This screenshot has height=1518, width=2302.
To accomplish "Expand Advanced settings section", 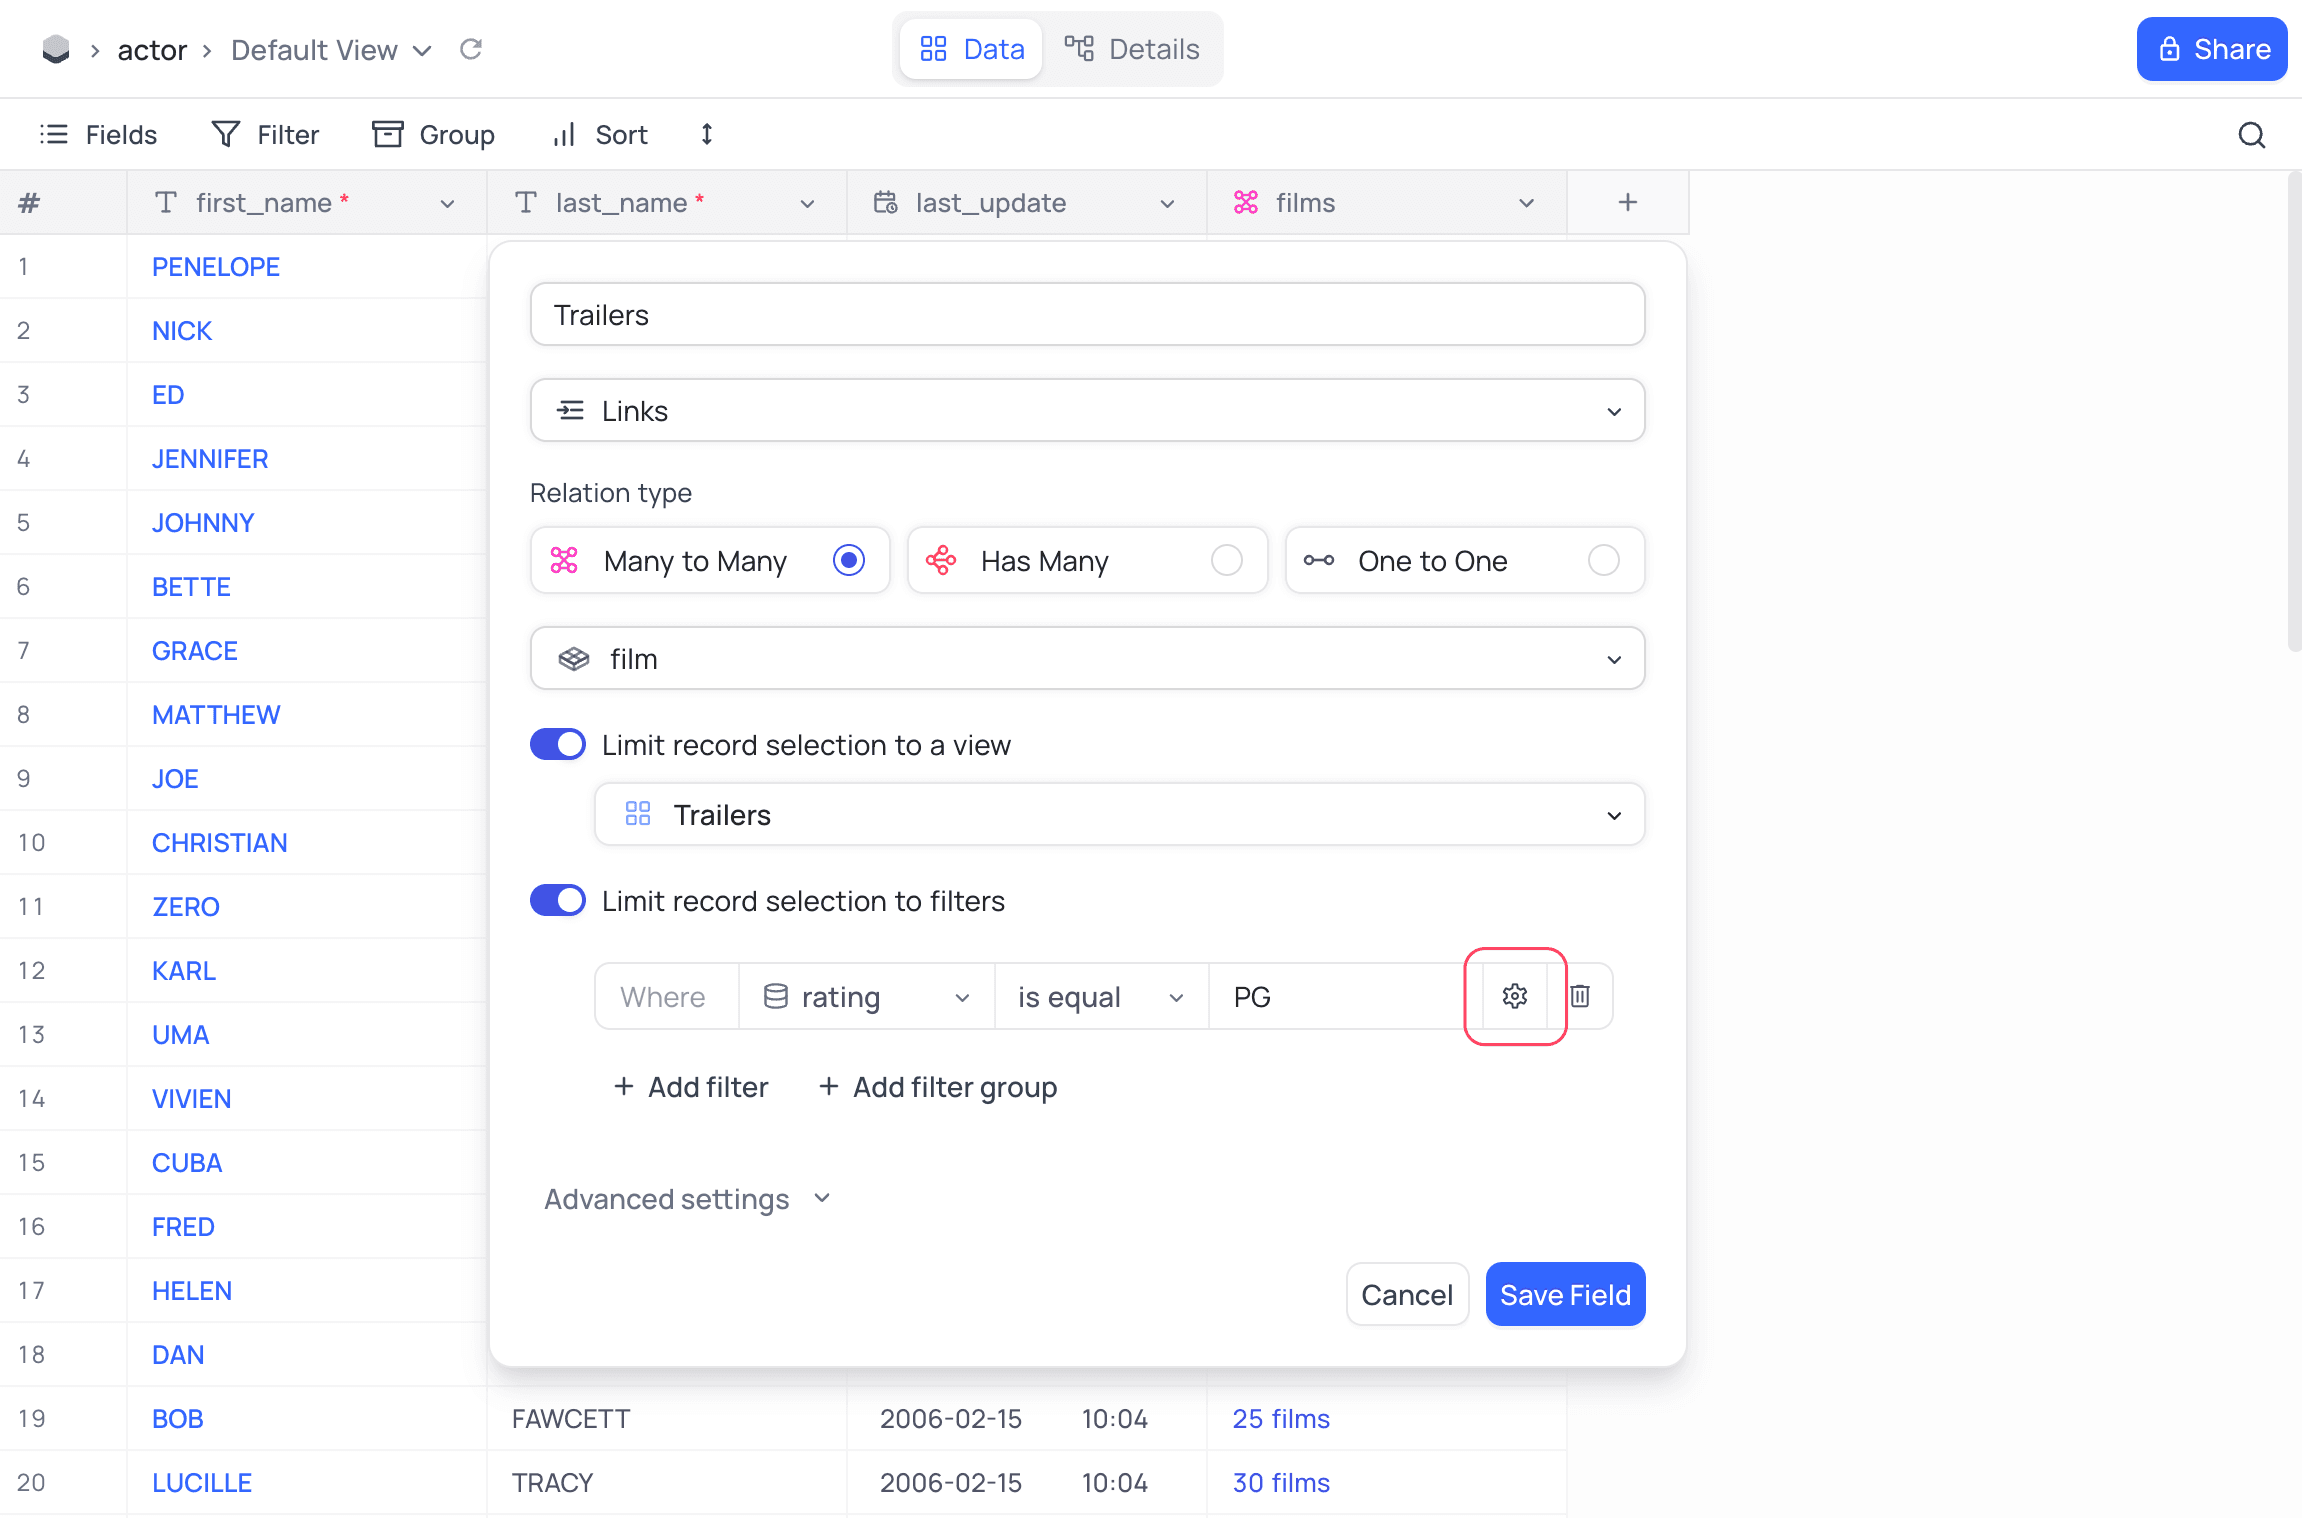I will [687, 1199].
